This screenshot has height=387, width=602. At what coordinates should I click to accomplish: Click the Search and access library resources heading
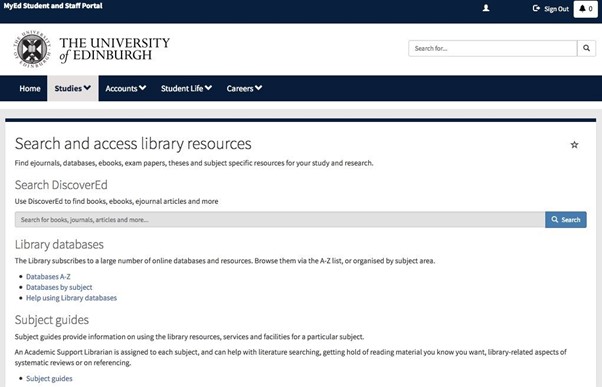pos(133,144)
